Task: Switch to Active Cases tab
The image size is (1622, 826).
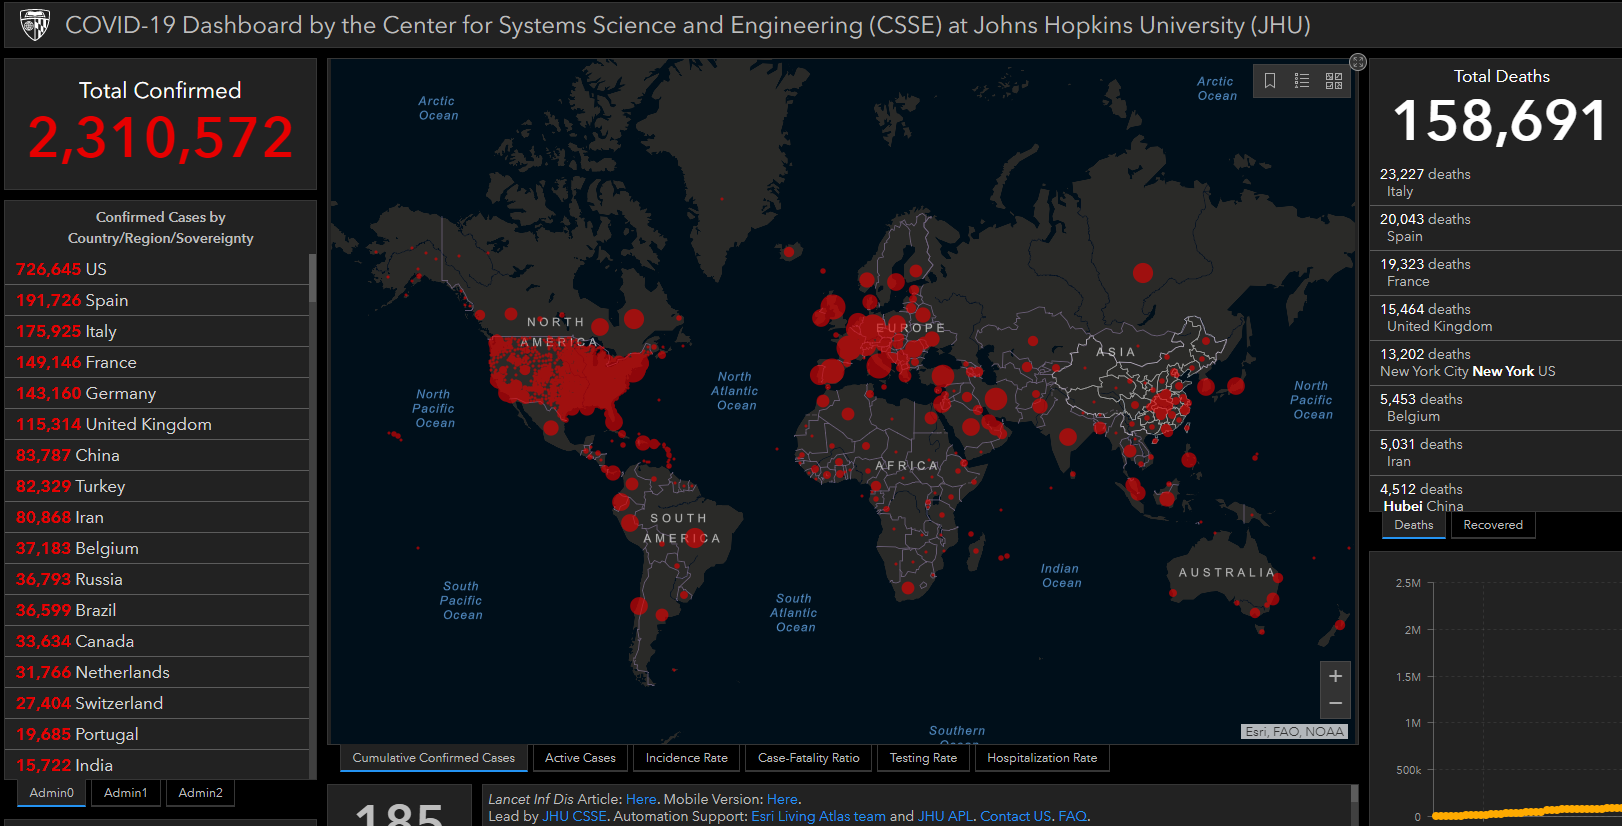Action: 580,758
